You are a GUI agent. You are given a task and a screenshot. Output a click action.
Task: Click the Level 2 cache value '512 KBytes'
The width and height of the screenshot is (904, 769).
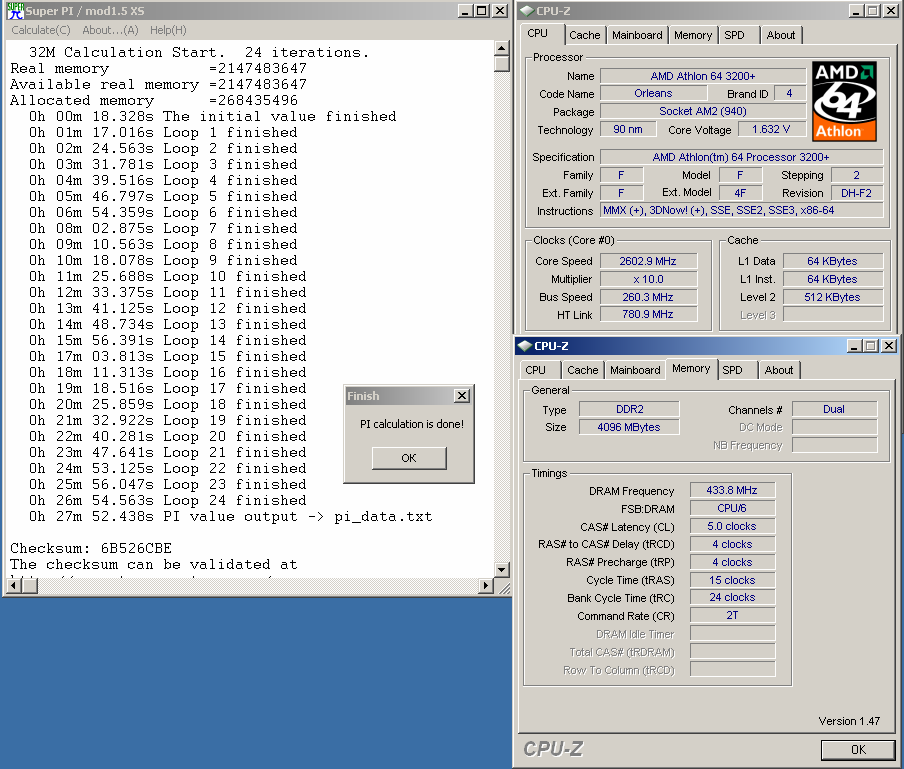point(833,297)
